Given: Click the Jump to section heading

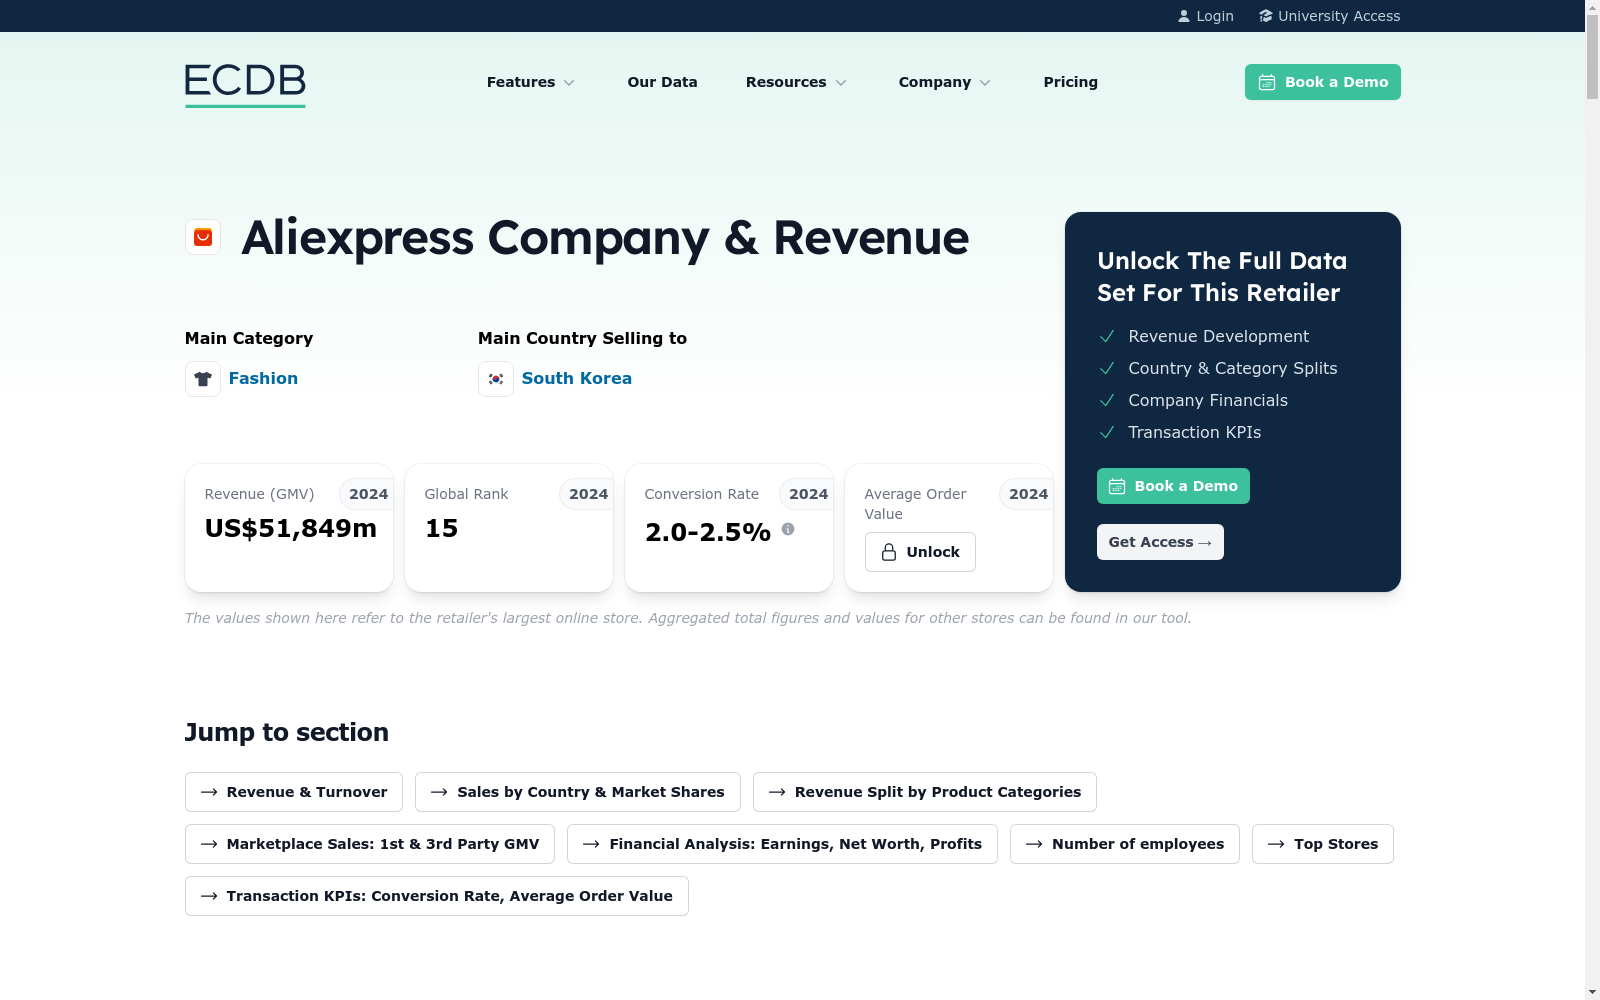Looking at the screenshot, I should click(287, 732).
